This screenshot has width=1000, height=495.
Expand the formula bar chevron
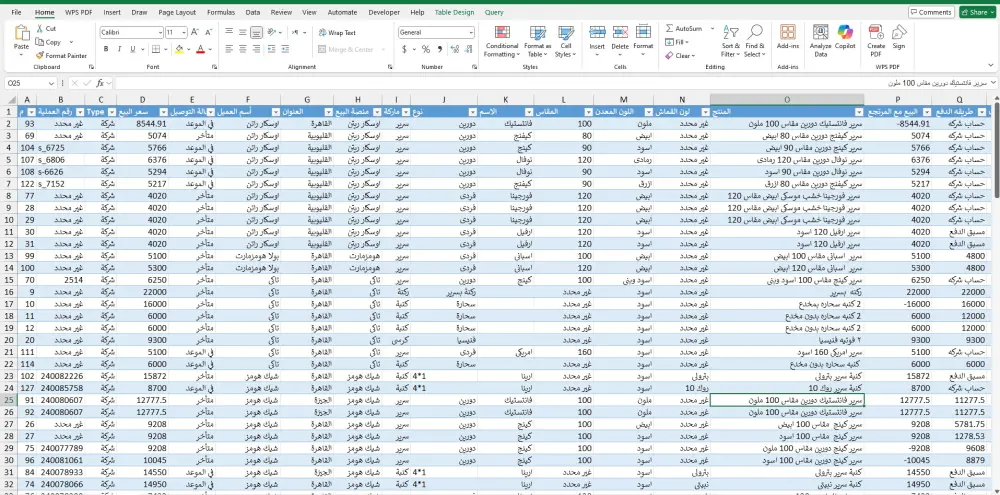click(x=994, y=83)
